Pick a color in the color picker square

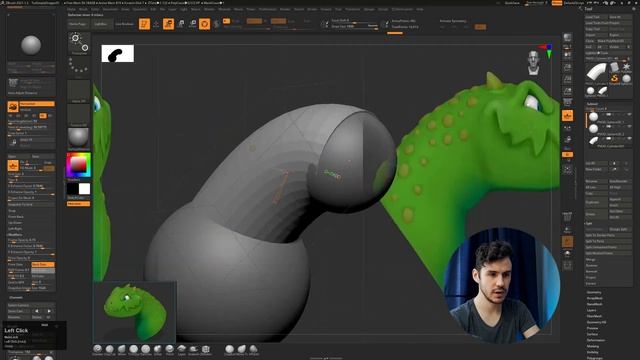(x=78, y=164)
